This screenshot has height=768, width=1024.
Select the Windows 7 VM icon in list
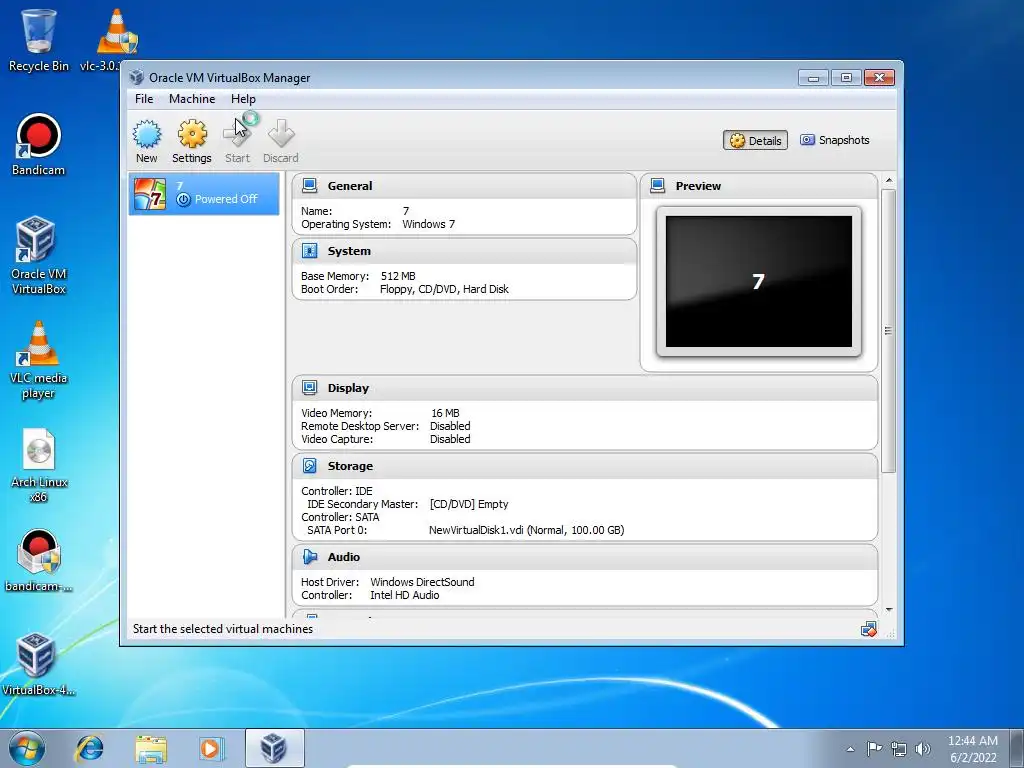[x=150, y=194]
